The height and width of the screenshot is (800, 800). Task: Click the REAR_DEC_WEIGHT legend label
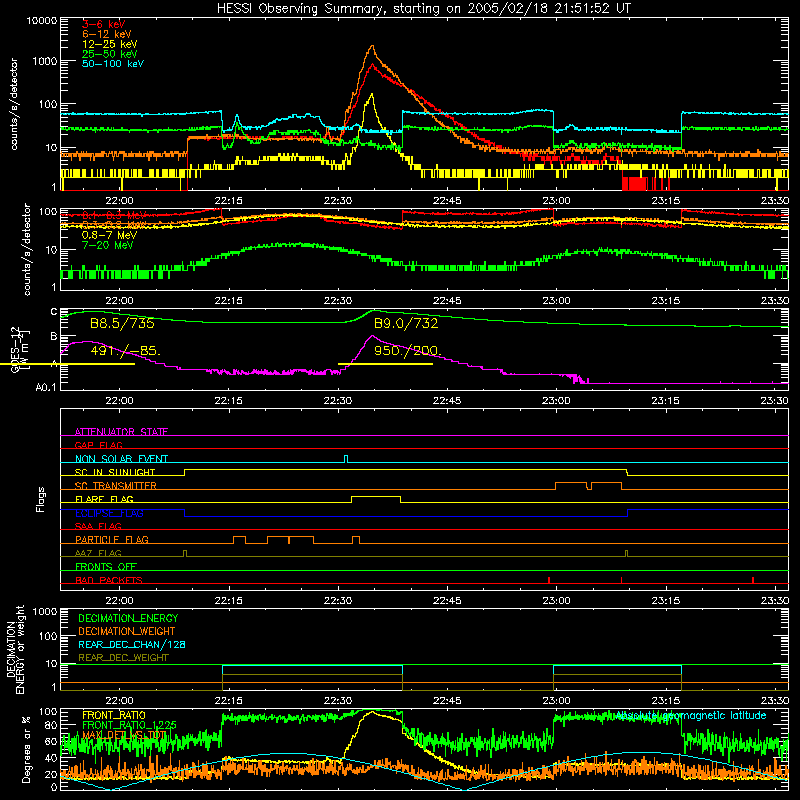click(x=123, y=658)
